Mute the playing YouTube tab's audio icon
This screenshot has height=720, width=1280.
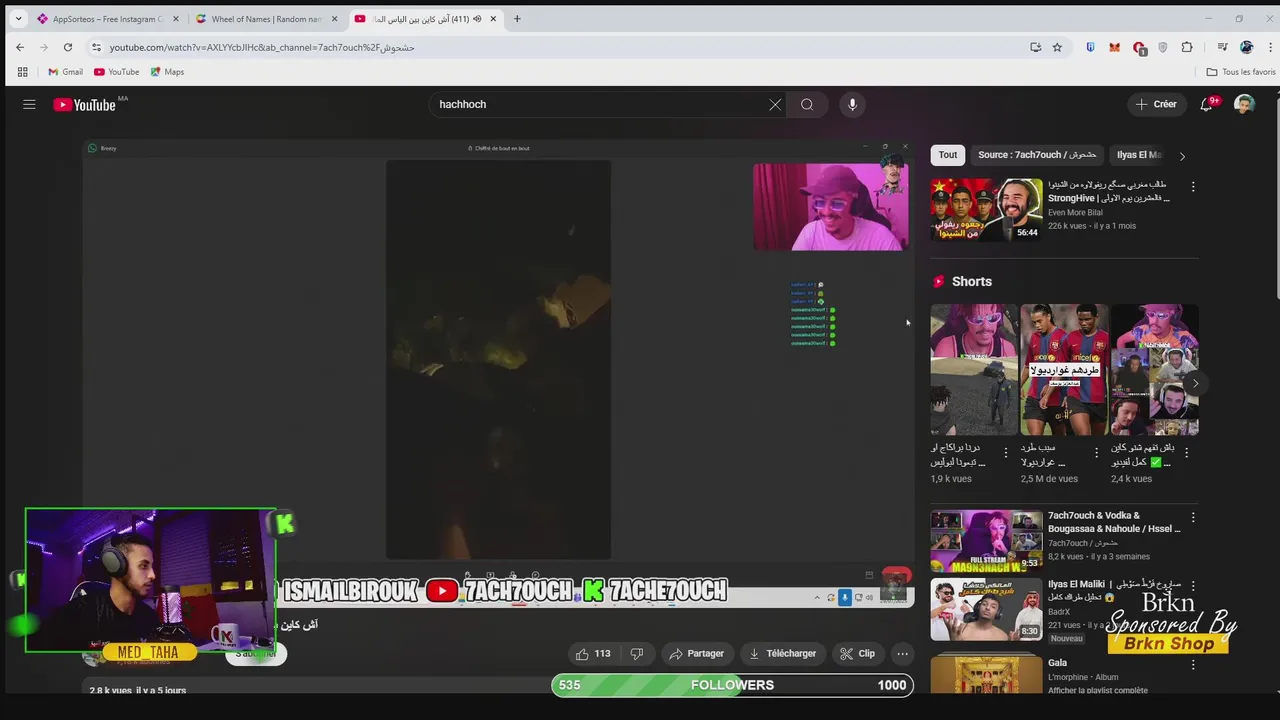(x=477, y=19)
